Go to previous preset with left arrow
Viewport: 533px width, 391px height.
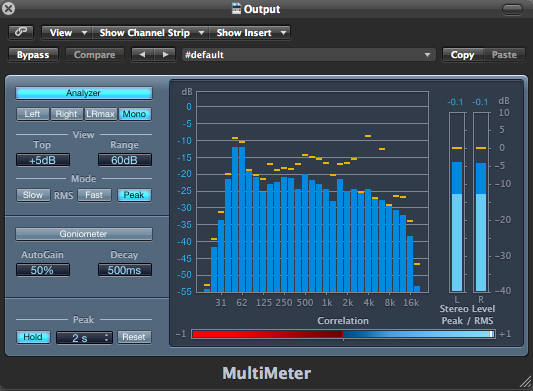point(142,55)
